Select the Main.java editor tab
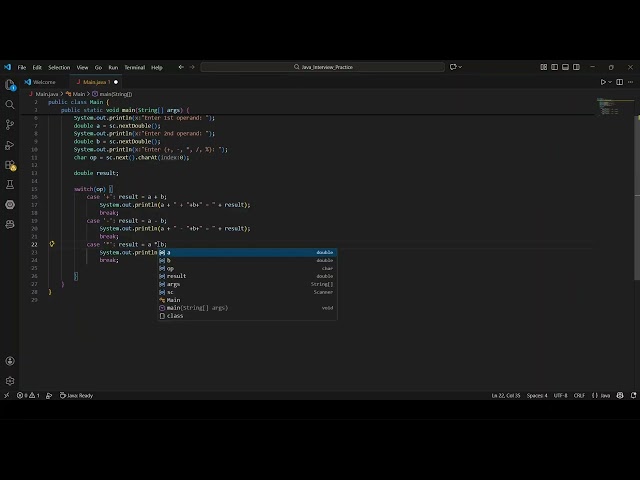The image size is (640, 480). [x=94, y=82]
